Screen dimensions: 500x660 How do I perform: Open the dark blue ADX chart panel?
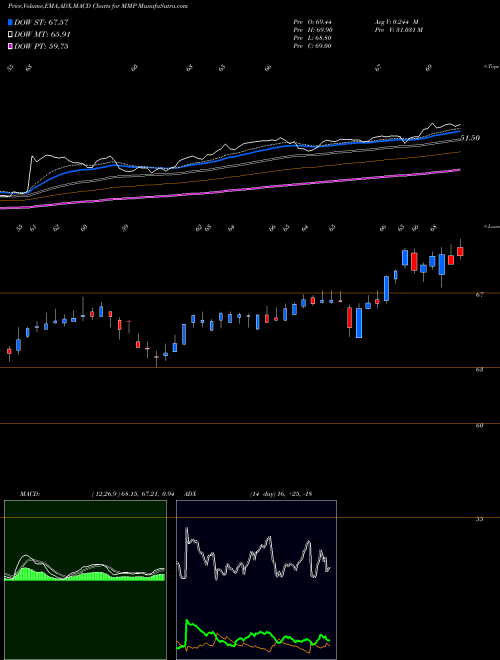[256, 580]
